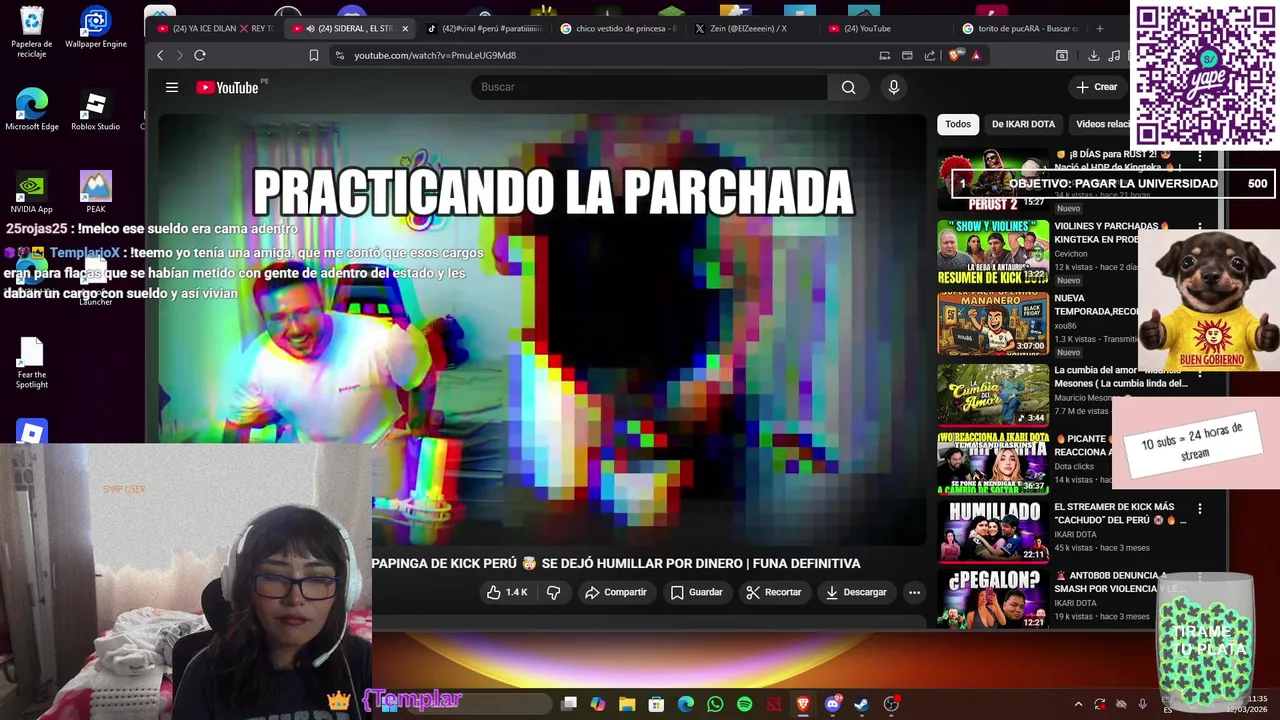
Task: Open Microsoft Edge desktop shortcut
Action: tap(32, 110)
